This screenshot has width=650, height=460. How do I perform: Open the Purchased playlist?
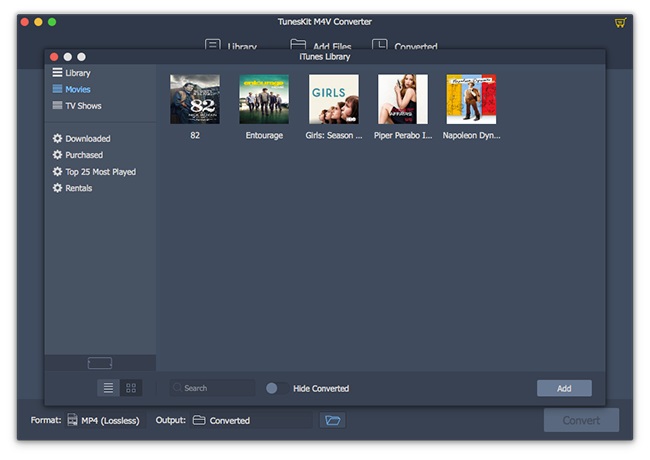pos(78,155)
